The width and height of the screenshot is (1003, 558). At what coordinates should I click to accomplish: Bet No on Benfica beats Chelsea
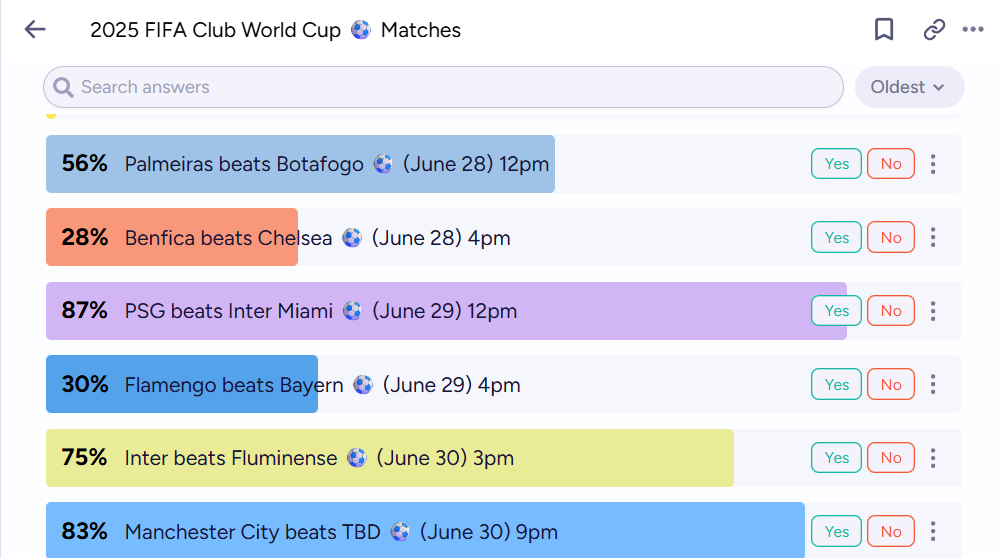890,238
